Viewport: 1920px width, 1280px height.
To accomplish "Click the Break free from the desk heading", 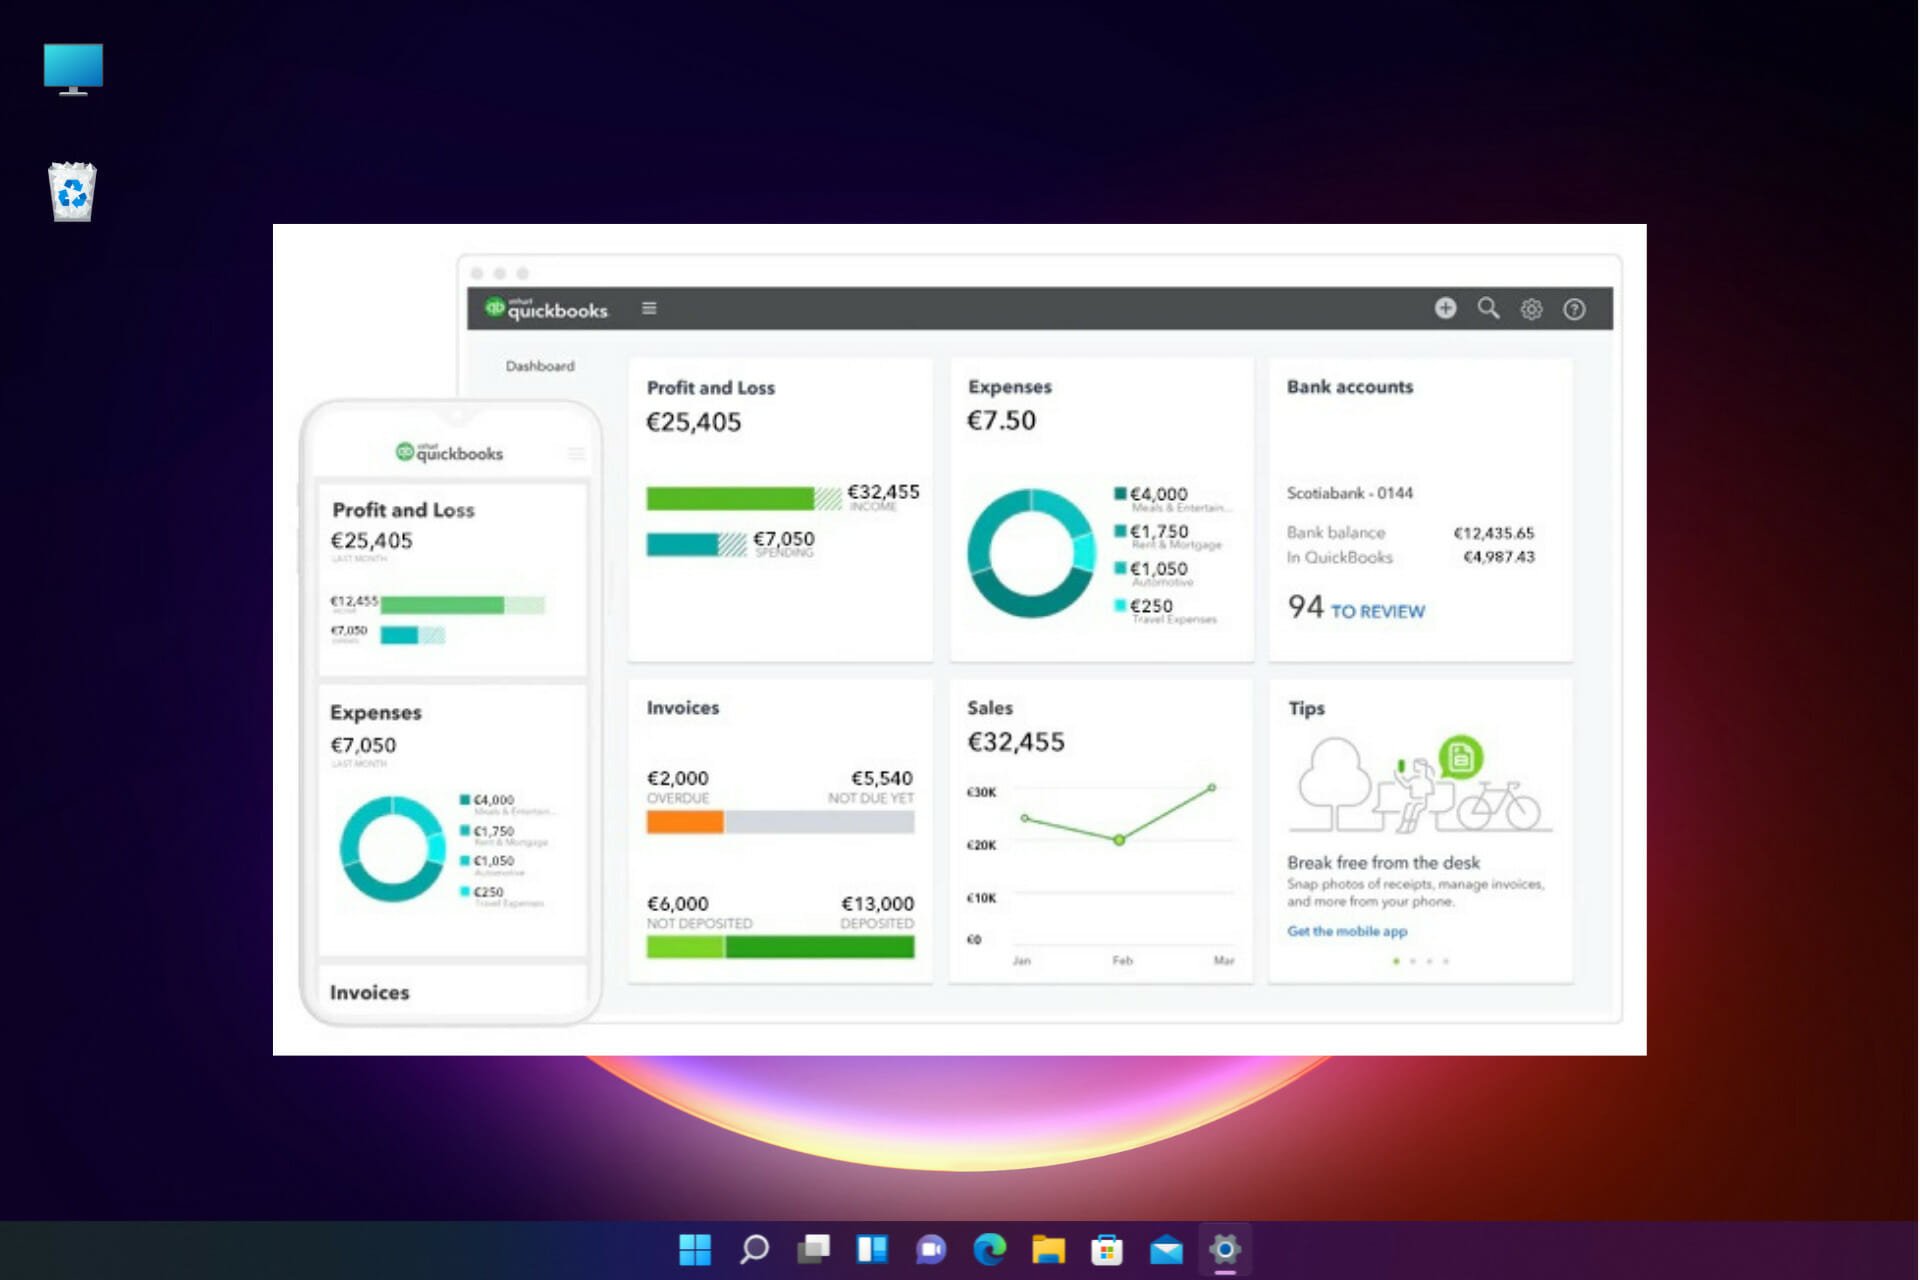I will click(x=1383, y=862).
